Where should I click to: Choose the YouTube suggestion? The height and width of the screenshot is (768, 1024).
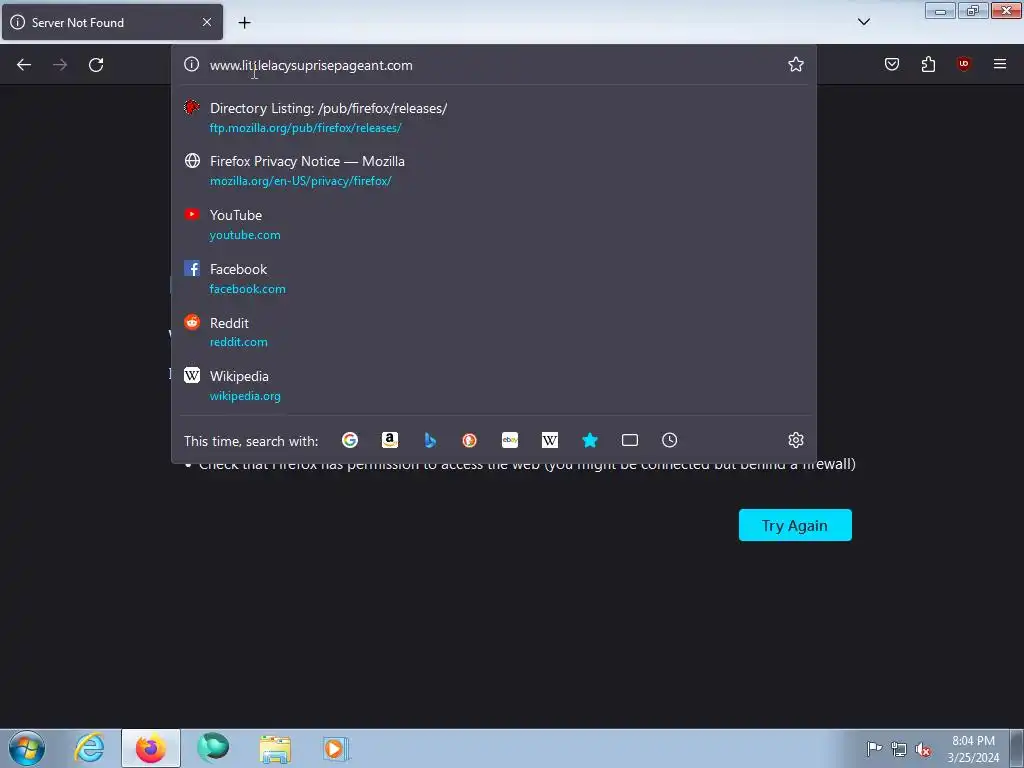pos(494,224)
